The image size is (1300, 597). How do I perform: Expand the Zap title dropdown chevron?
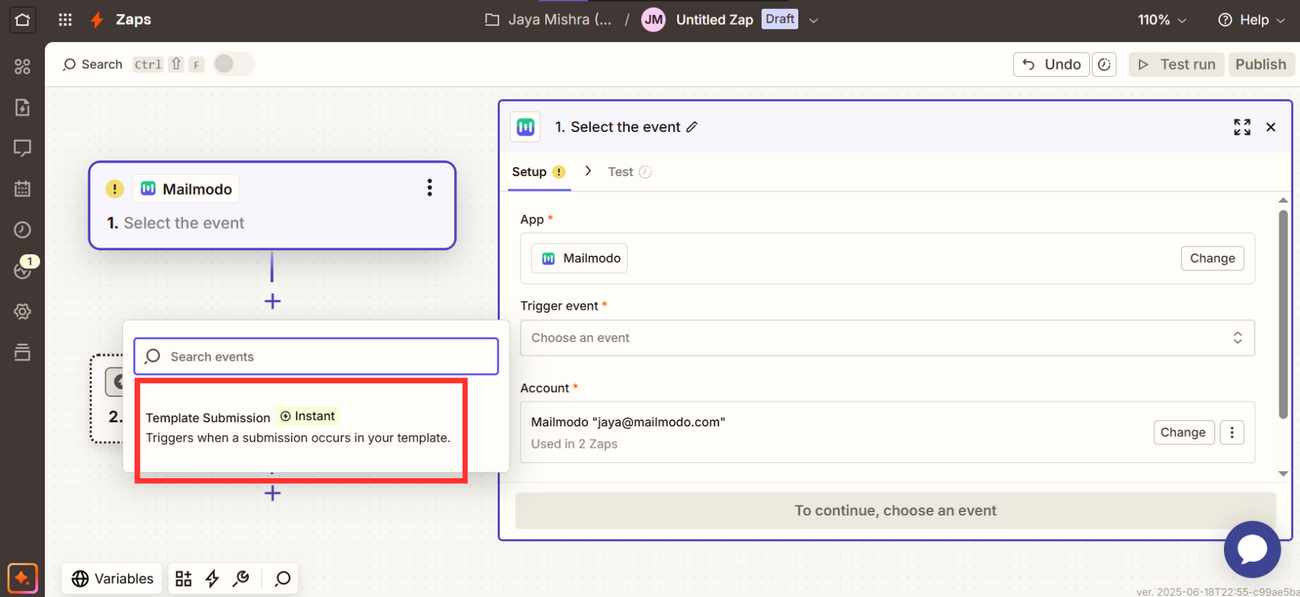point(814,20)
